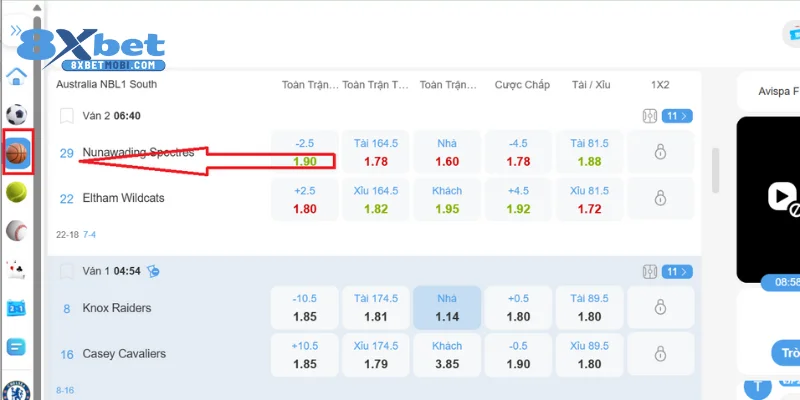
Task: Click live stream icon next to Ván 1 04:54
Action: click(153, 271)
